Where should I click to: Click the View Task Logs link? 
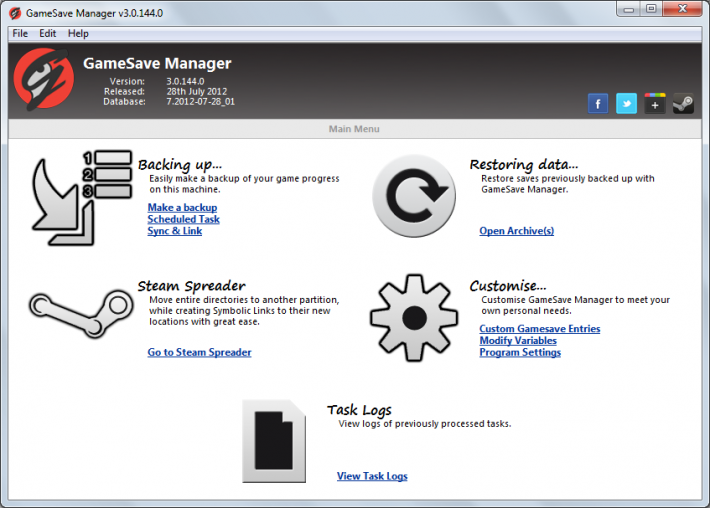(x=372, y=476)
